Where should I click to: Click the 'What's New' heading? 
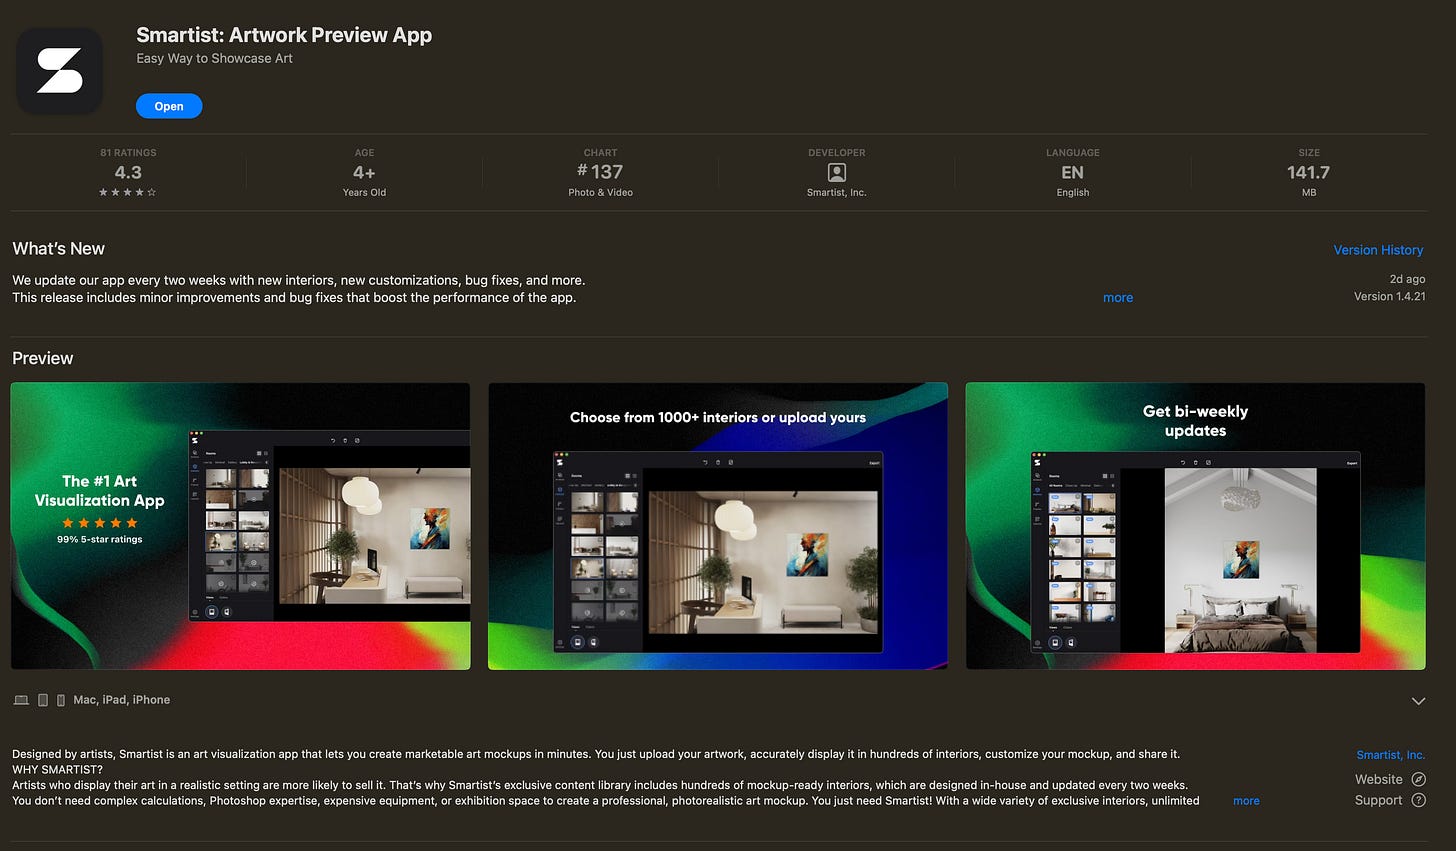coord(58,249)
